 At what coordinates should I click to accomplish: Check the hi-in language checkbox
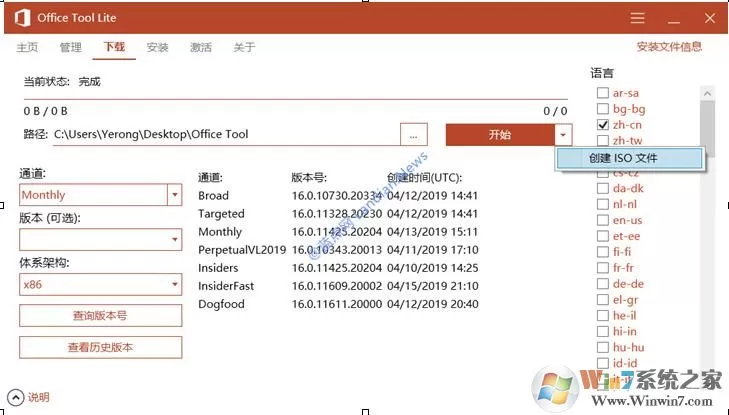pyautogui.click(x=603, y=331)
